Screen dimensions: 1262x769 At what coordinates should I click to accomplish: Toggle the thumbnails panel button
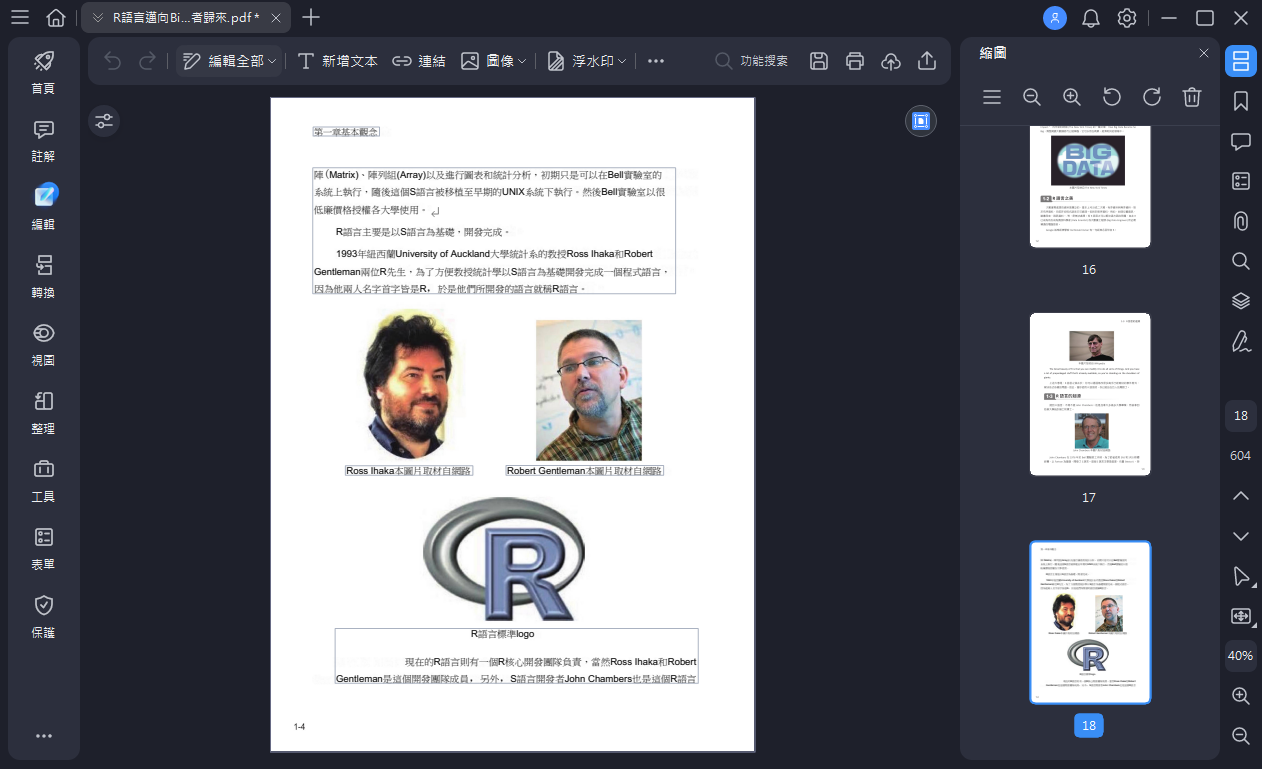(x=1241, y=61)
